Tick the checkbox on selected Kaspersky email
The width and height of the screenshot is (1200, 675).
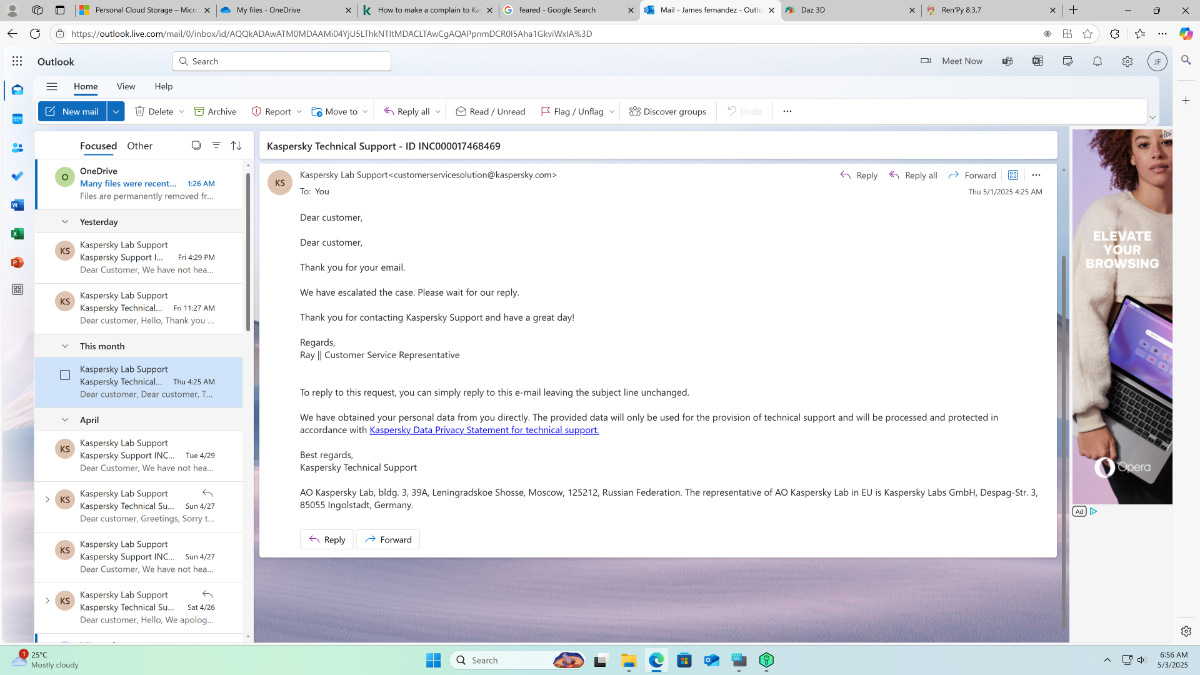(65, 375)
